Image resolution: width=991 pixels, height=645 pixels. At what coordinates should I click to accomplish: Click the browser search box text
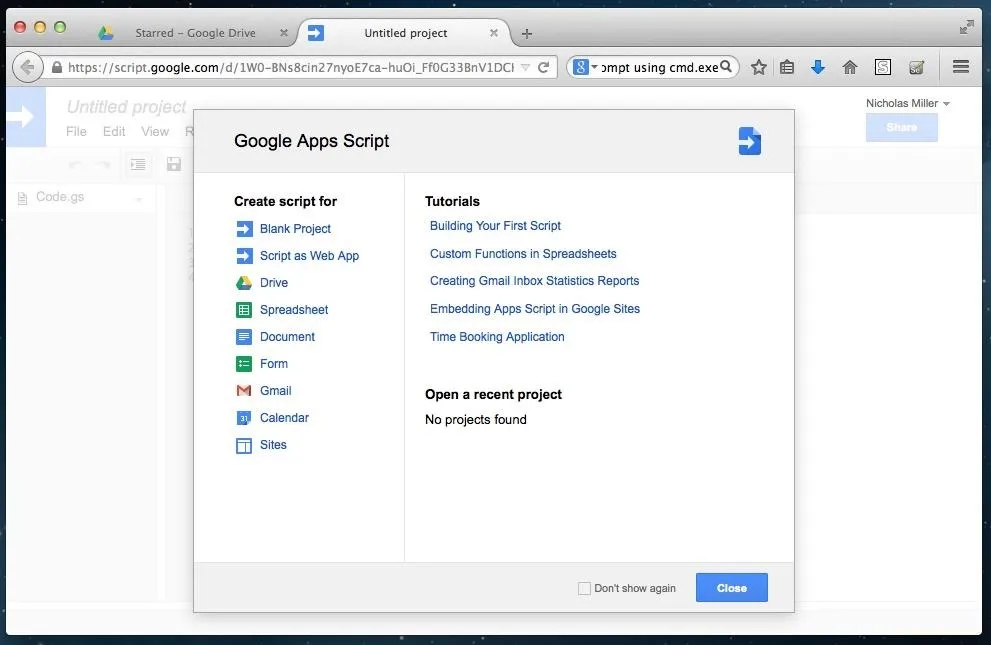[x=659, y=67]
